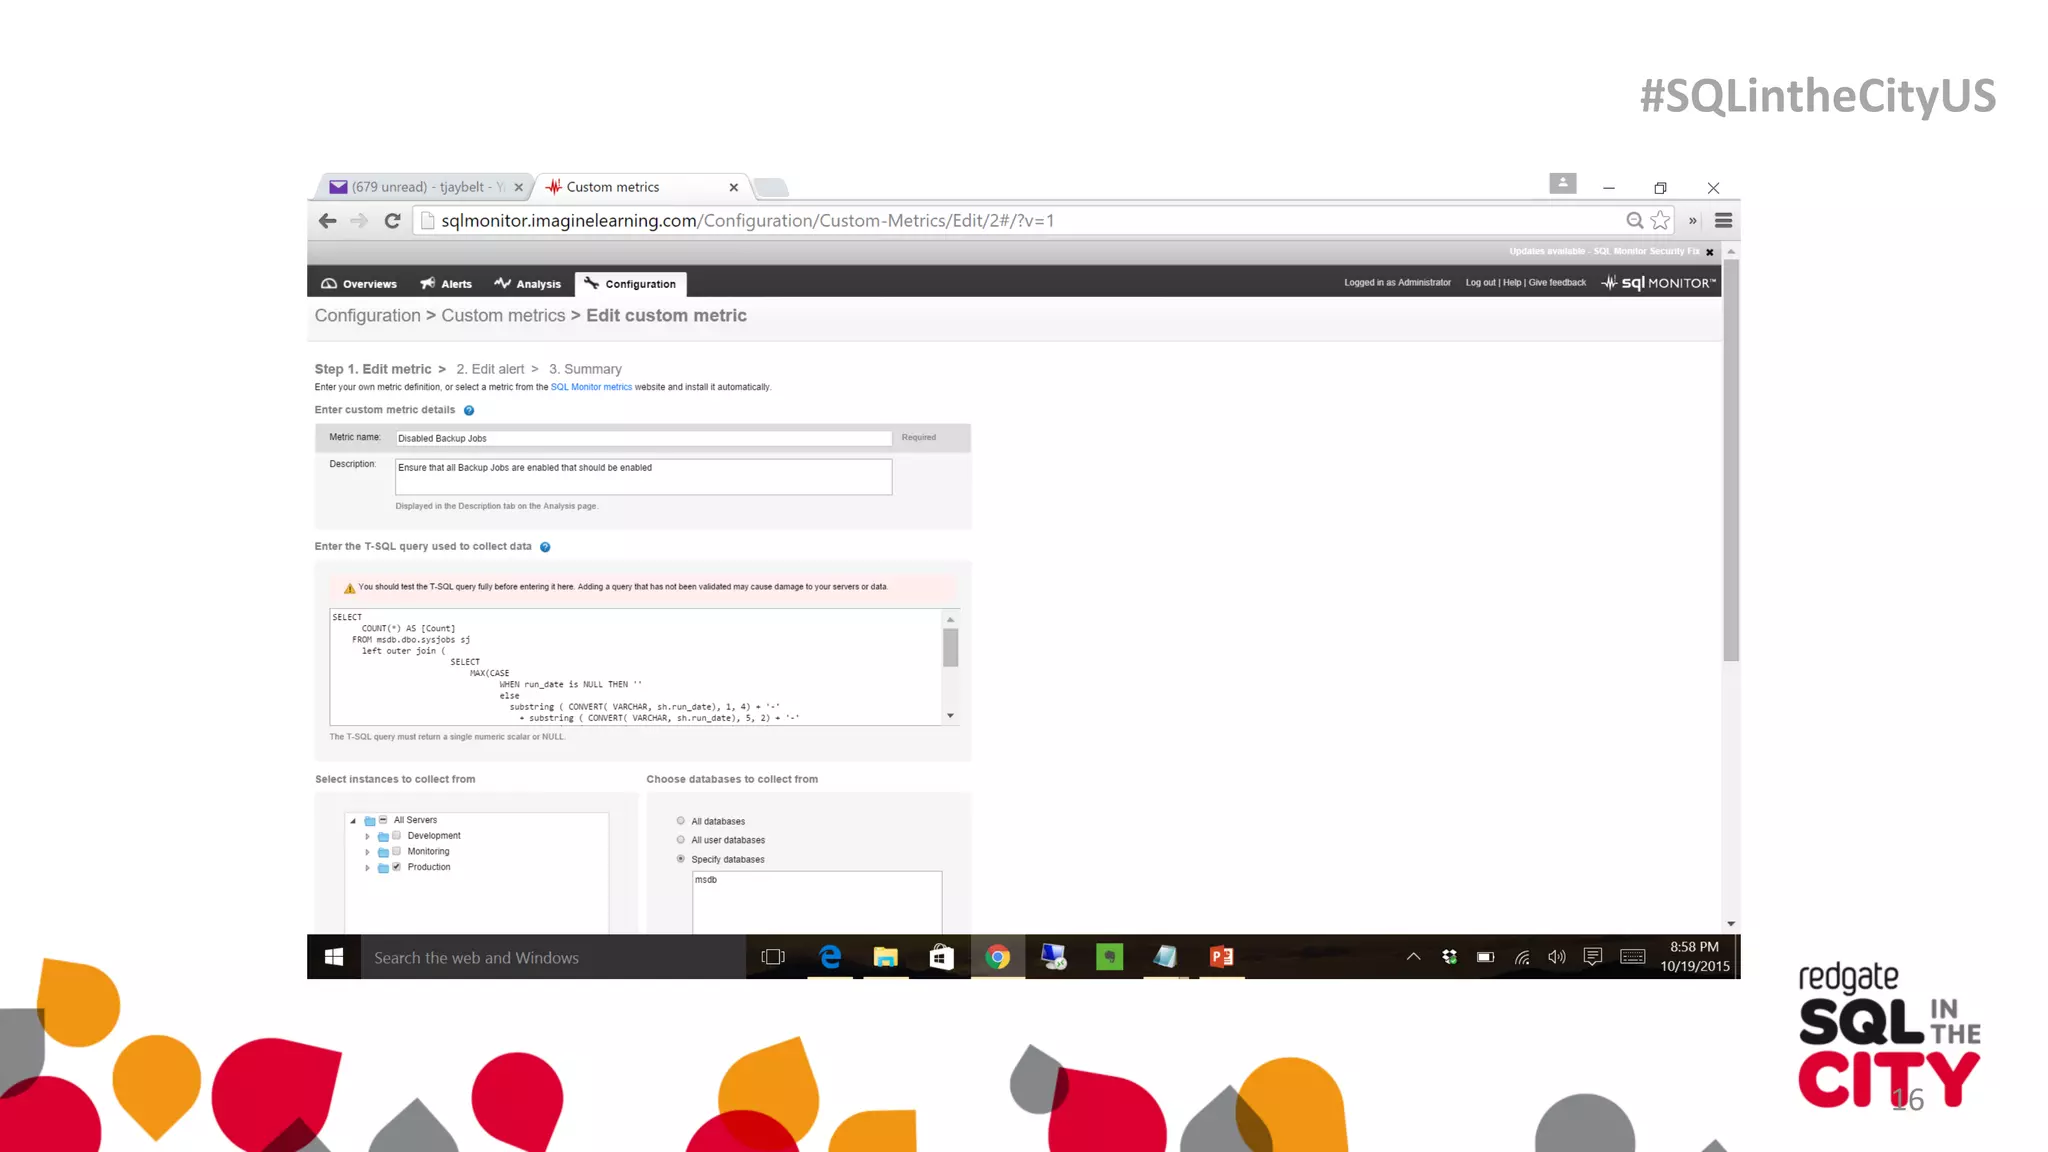Click the Metric name input field
This screenshot has width=2048, height=1152.
pyautogui.click(x=642, y=438)
